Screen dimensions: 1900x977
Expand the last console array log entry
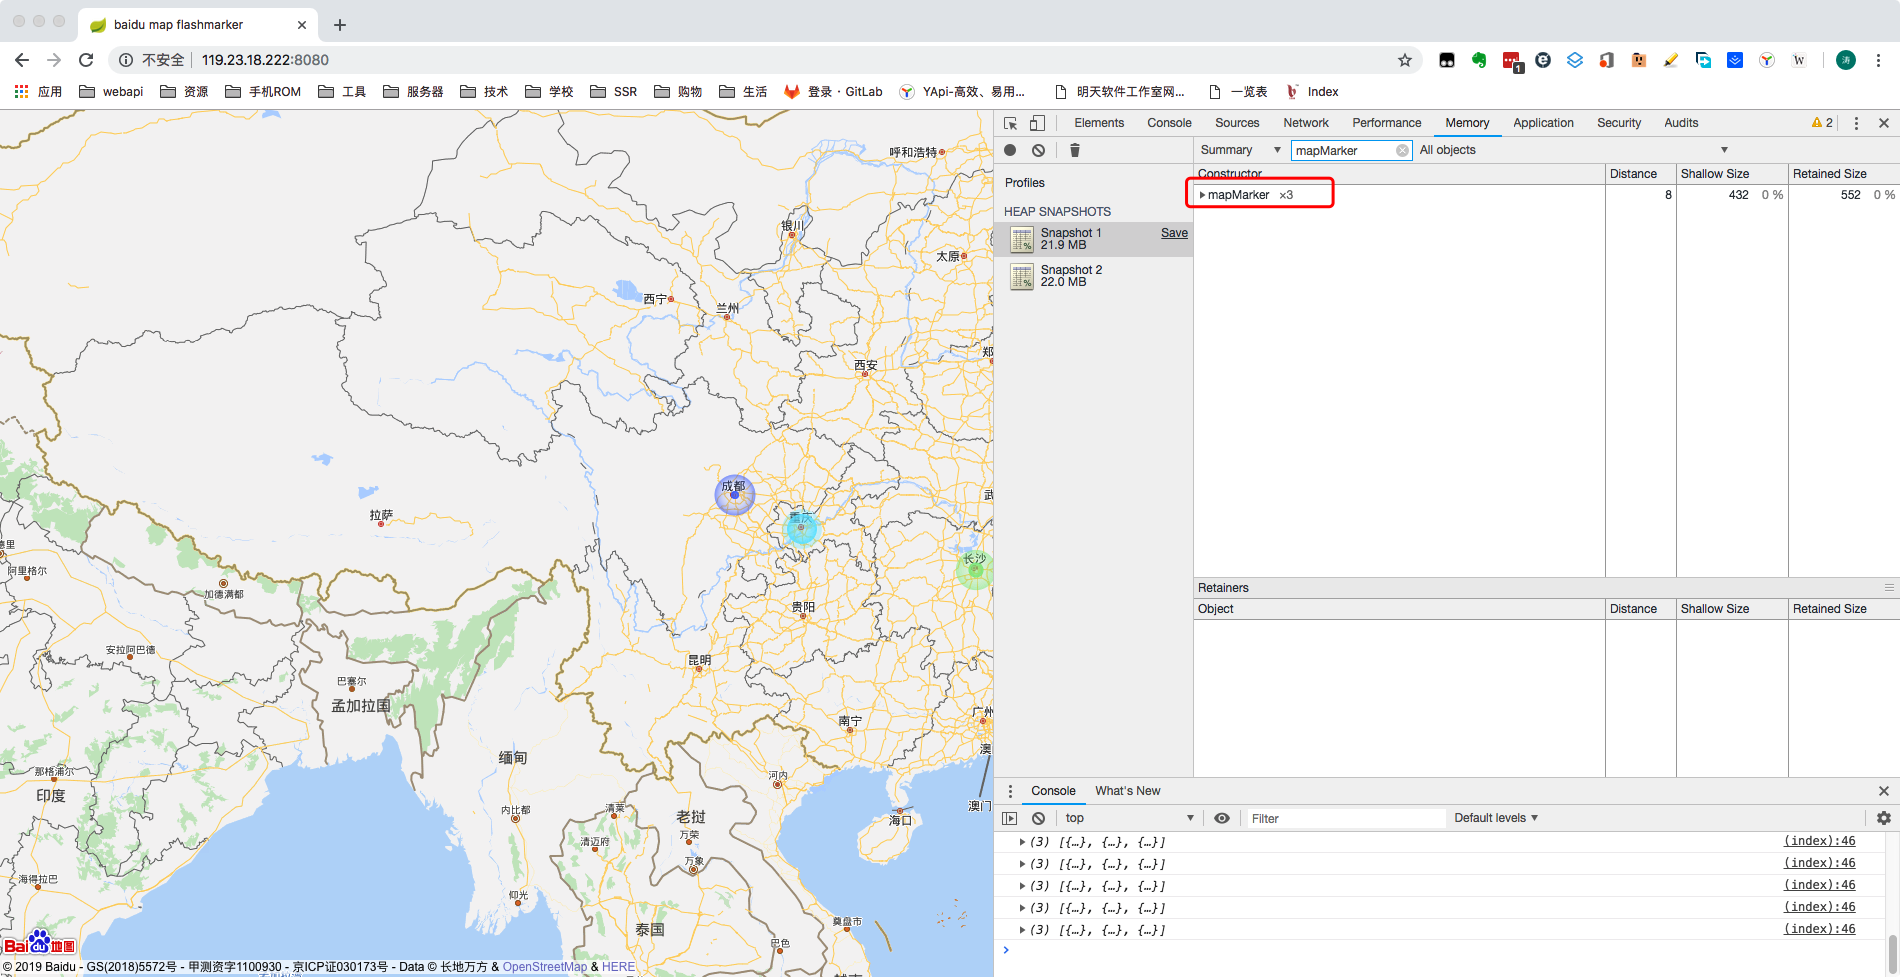(1022, 930)
